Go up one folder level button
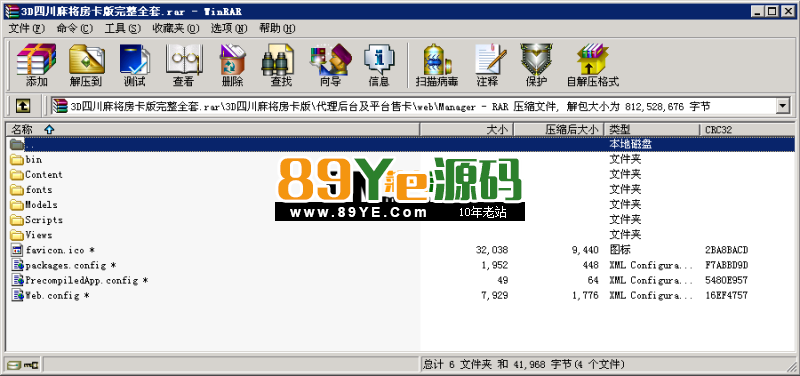 pos(23,106)
